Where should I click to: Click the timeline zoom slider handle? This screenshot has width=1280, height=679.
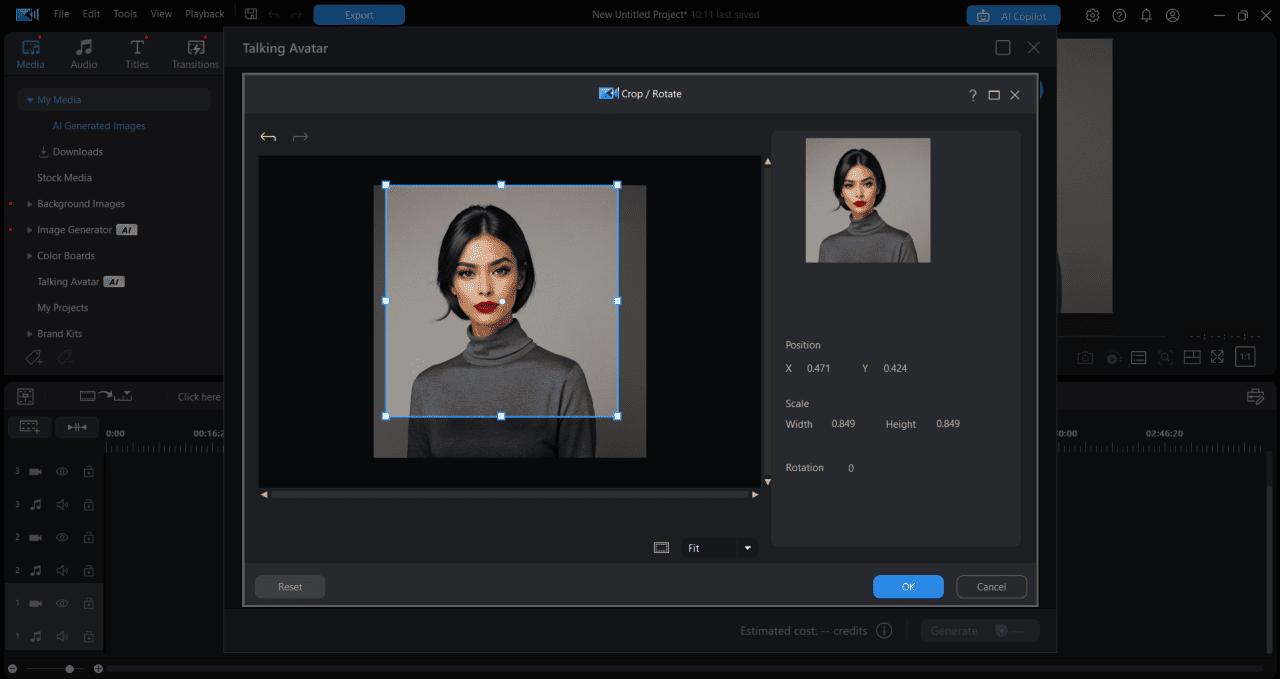tap(69, 668)
